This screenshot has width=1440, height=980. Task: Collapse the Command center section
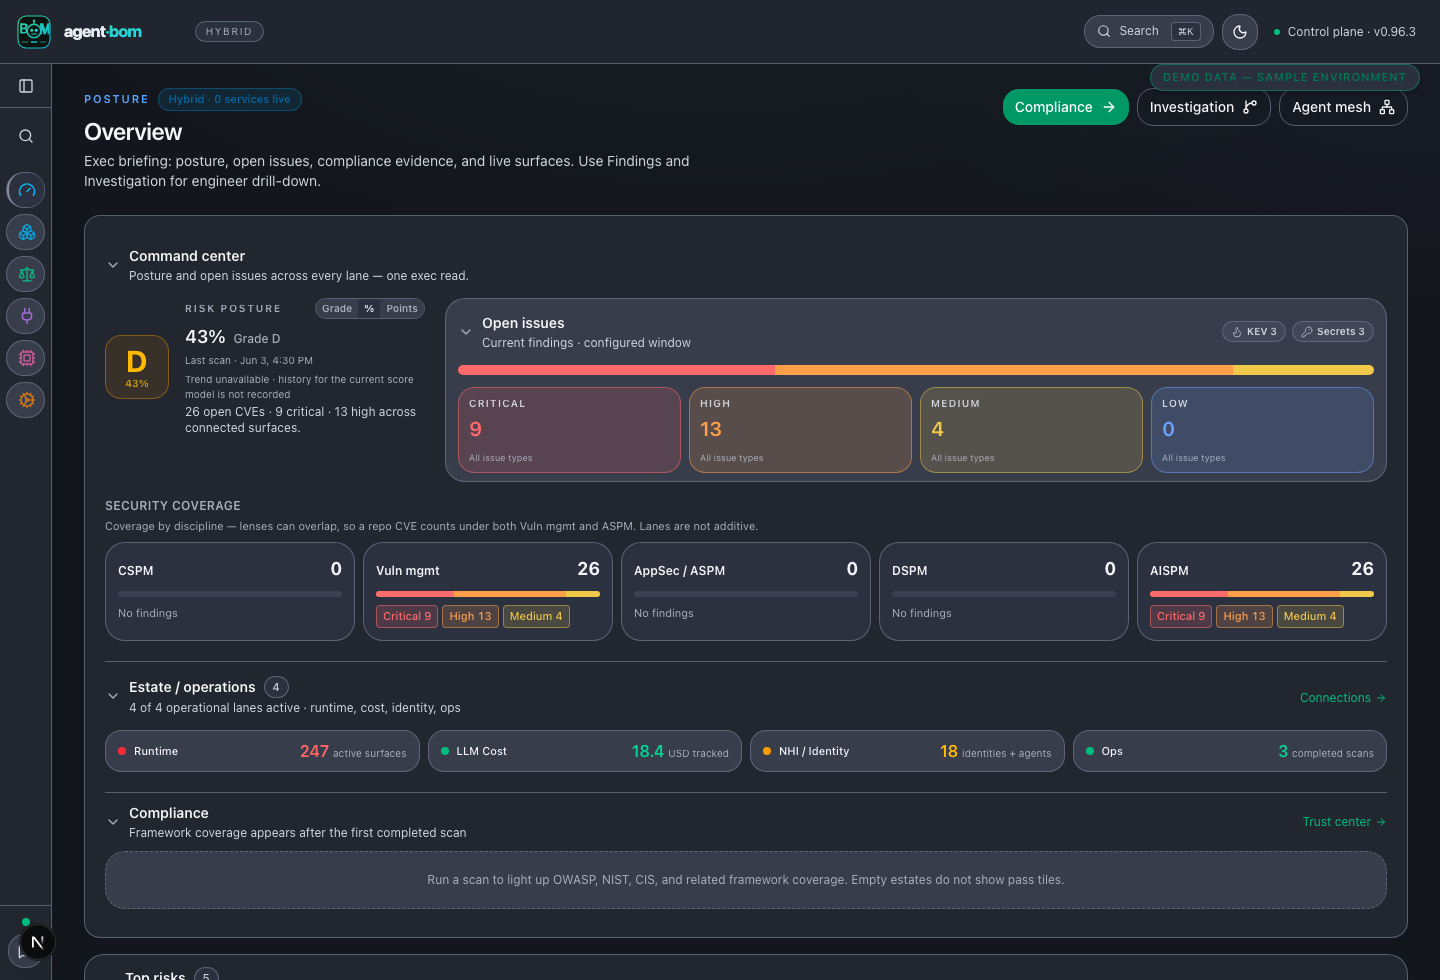[x=113, y=265]
